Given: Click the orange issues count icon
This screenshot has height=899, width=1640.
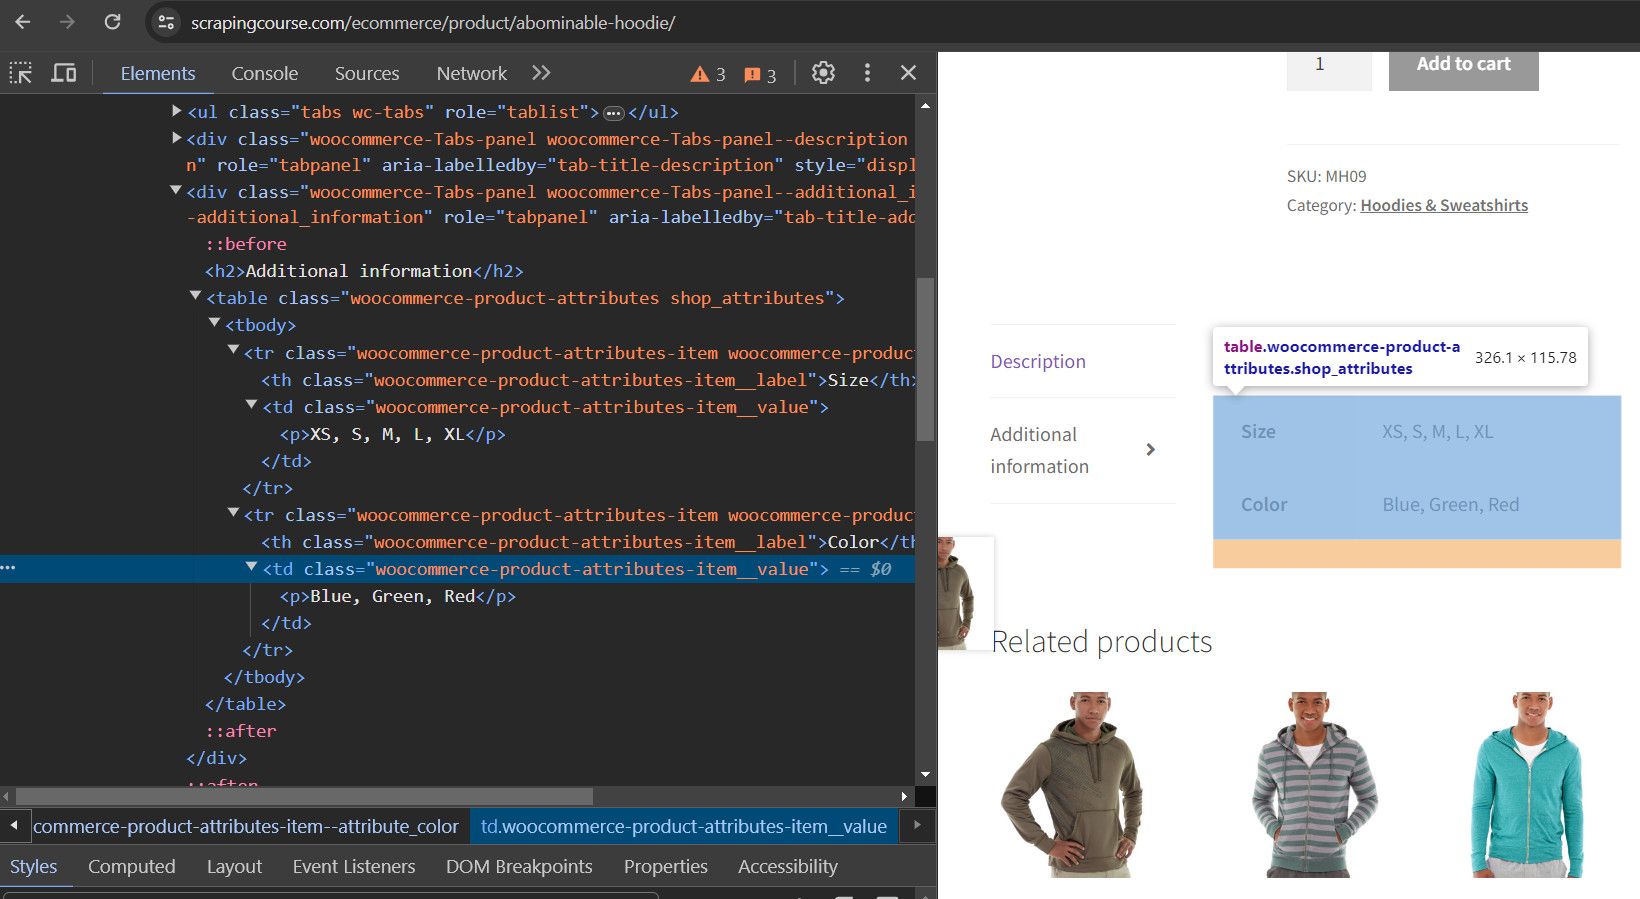Looking at the screenshot, I should click(760, 74).
